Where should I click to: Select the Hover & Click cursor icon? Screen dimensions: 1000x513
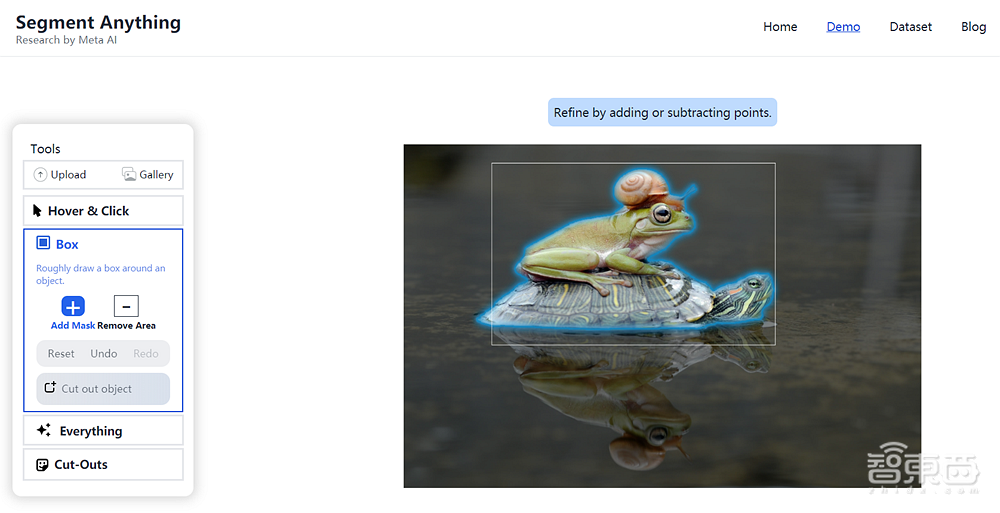(x=37, y=211)
